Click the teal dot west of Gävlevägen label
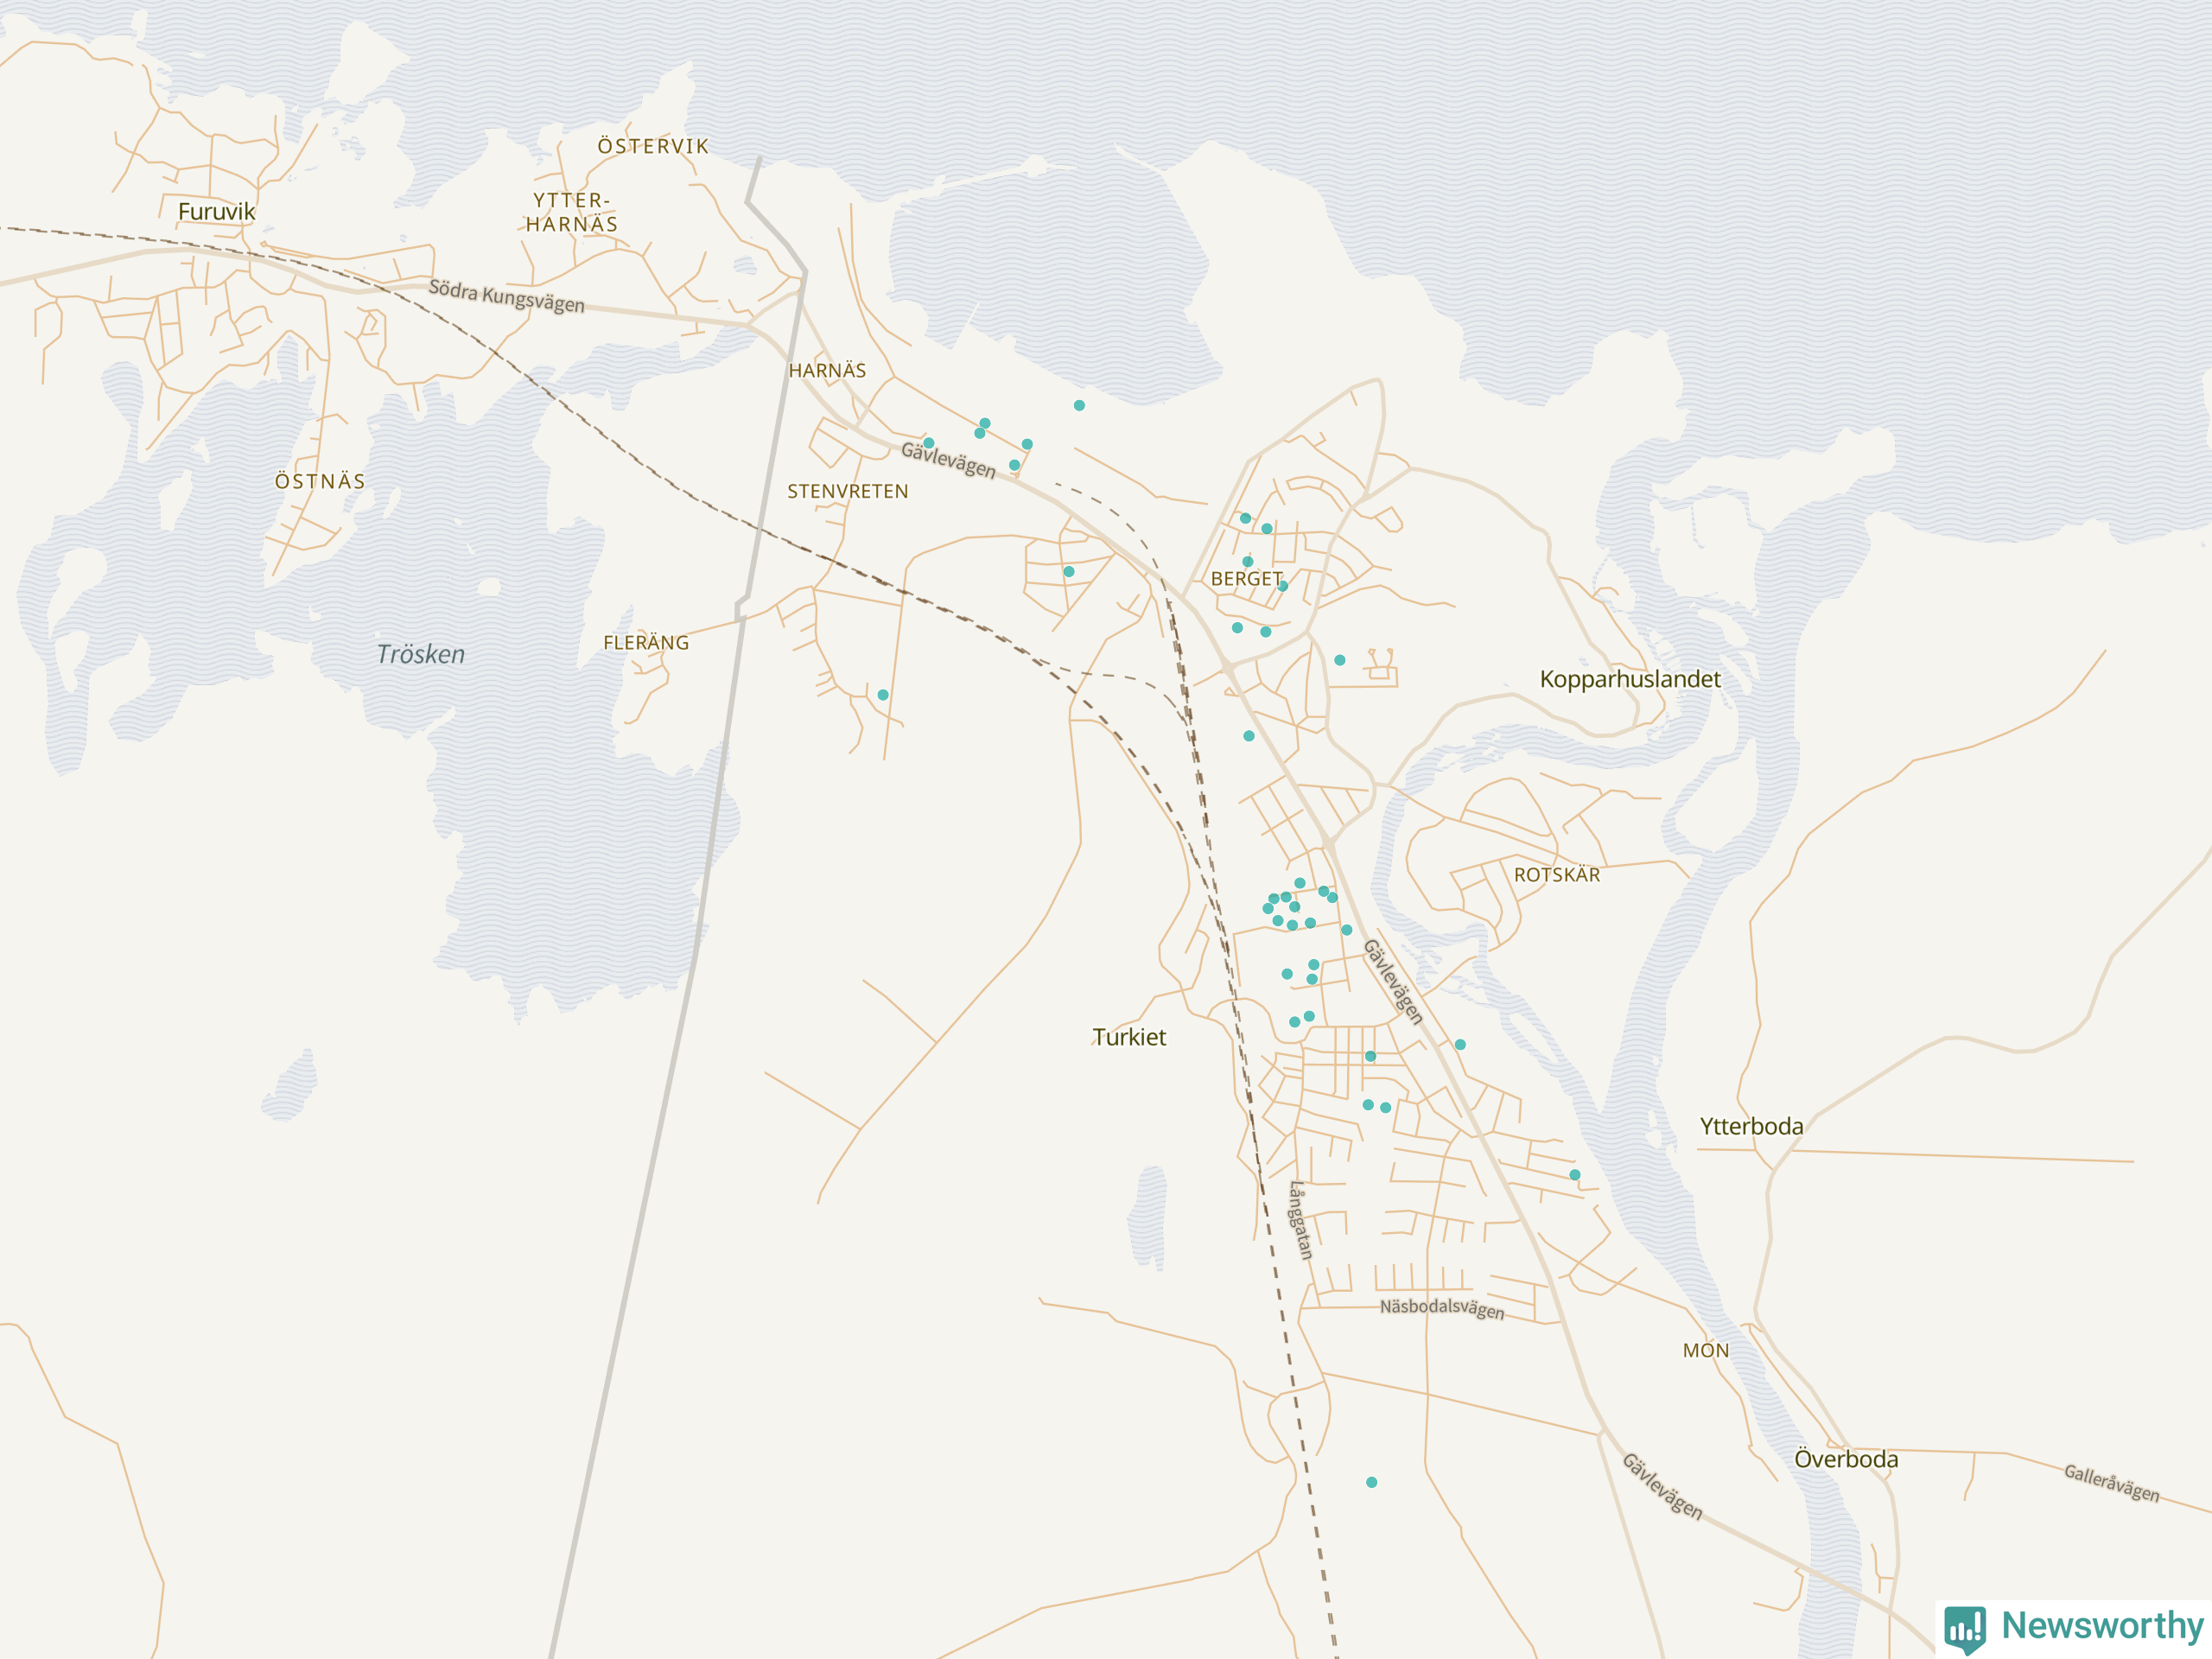This screenshot has width=2212, height=1659. point(929,443)
